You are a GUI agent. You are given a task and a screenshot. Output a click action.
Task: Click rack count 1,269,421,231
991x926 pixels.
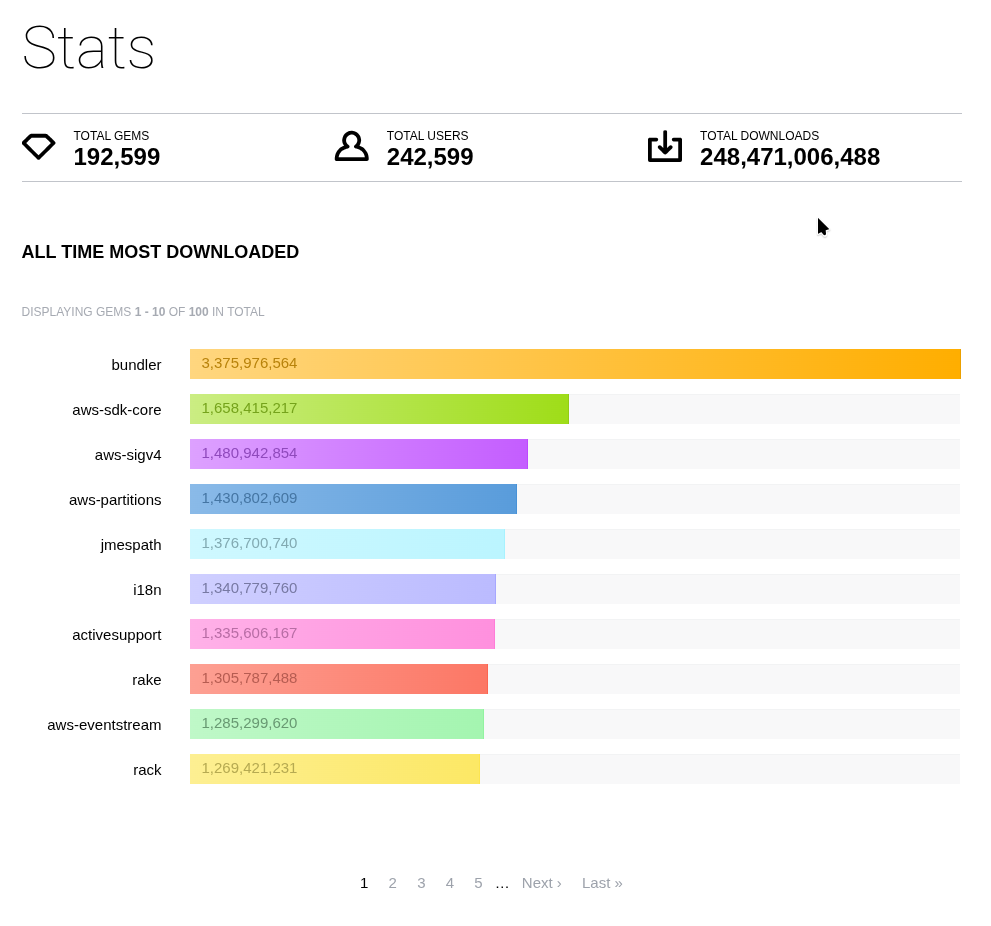[249, 768]
